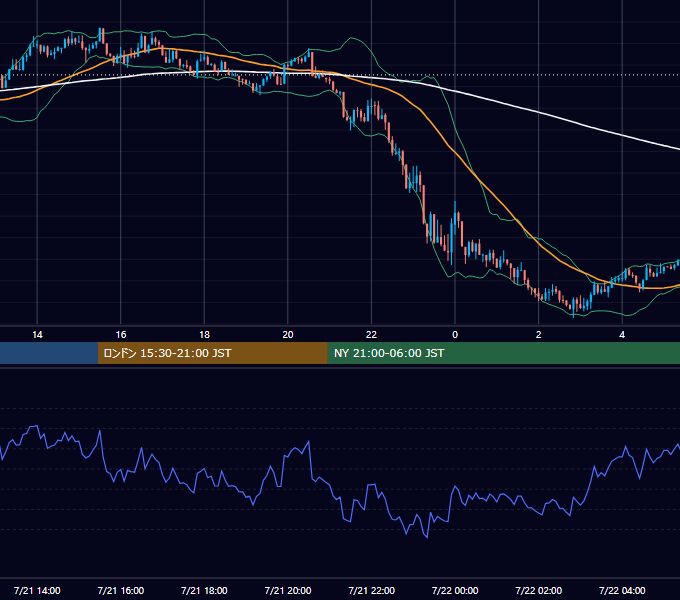Click the 7/22 02:00 label on lower axis

[539, 590]
